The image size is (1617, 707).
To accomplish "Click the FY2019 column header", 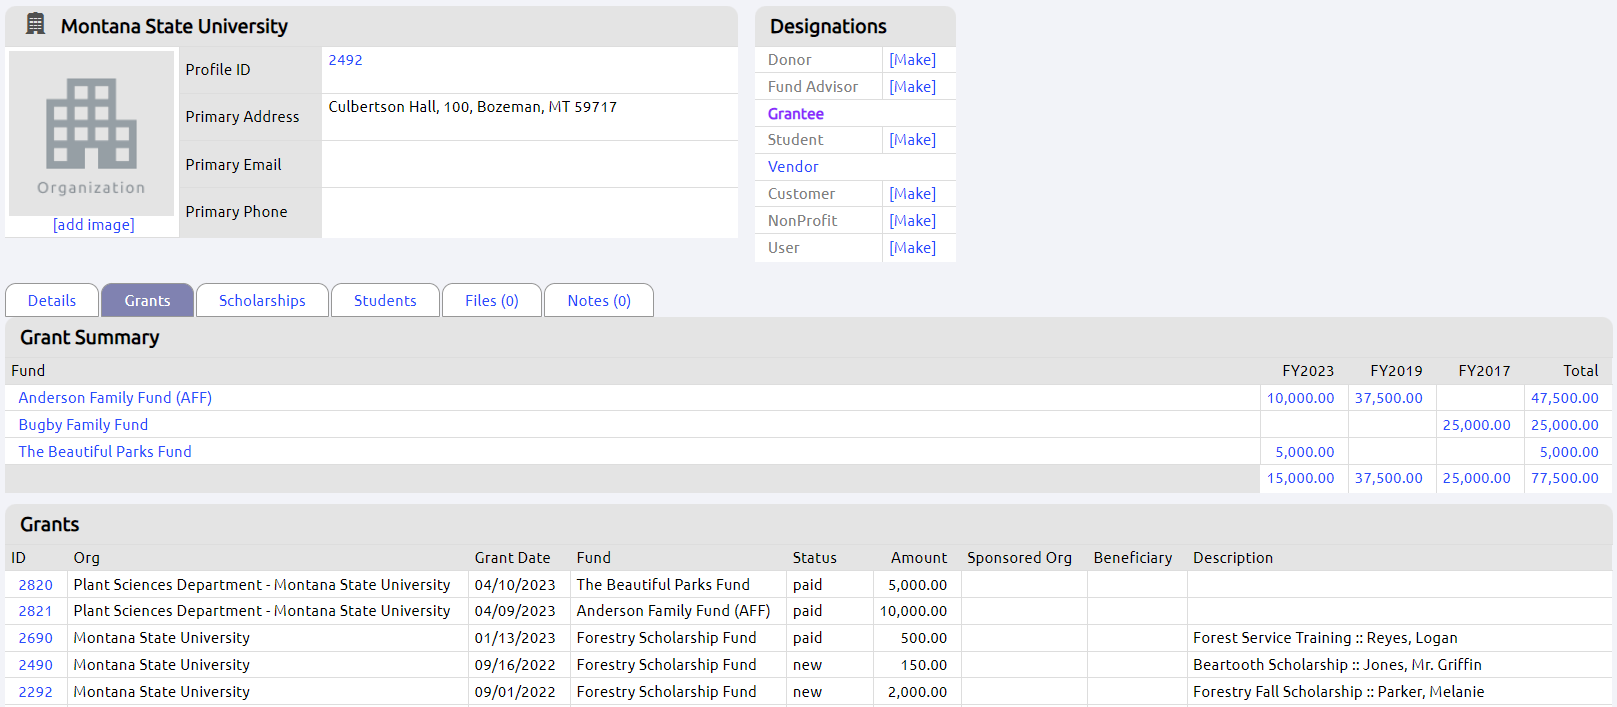I will tap(1396, 371).
